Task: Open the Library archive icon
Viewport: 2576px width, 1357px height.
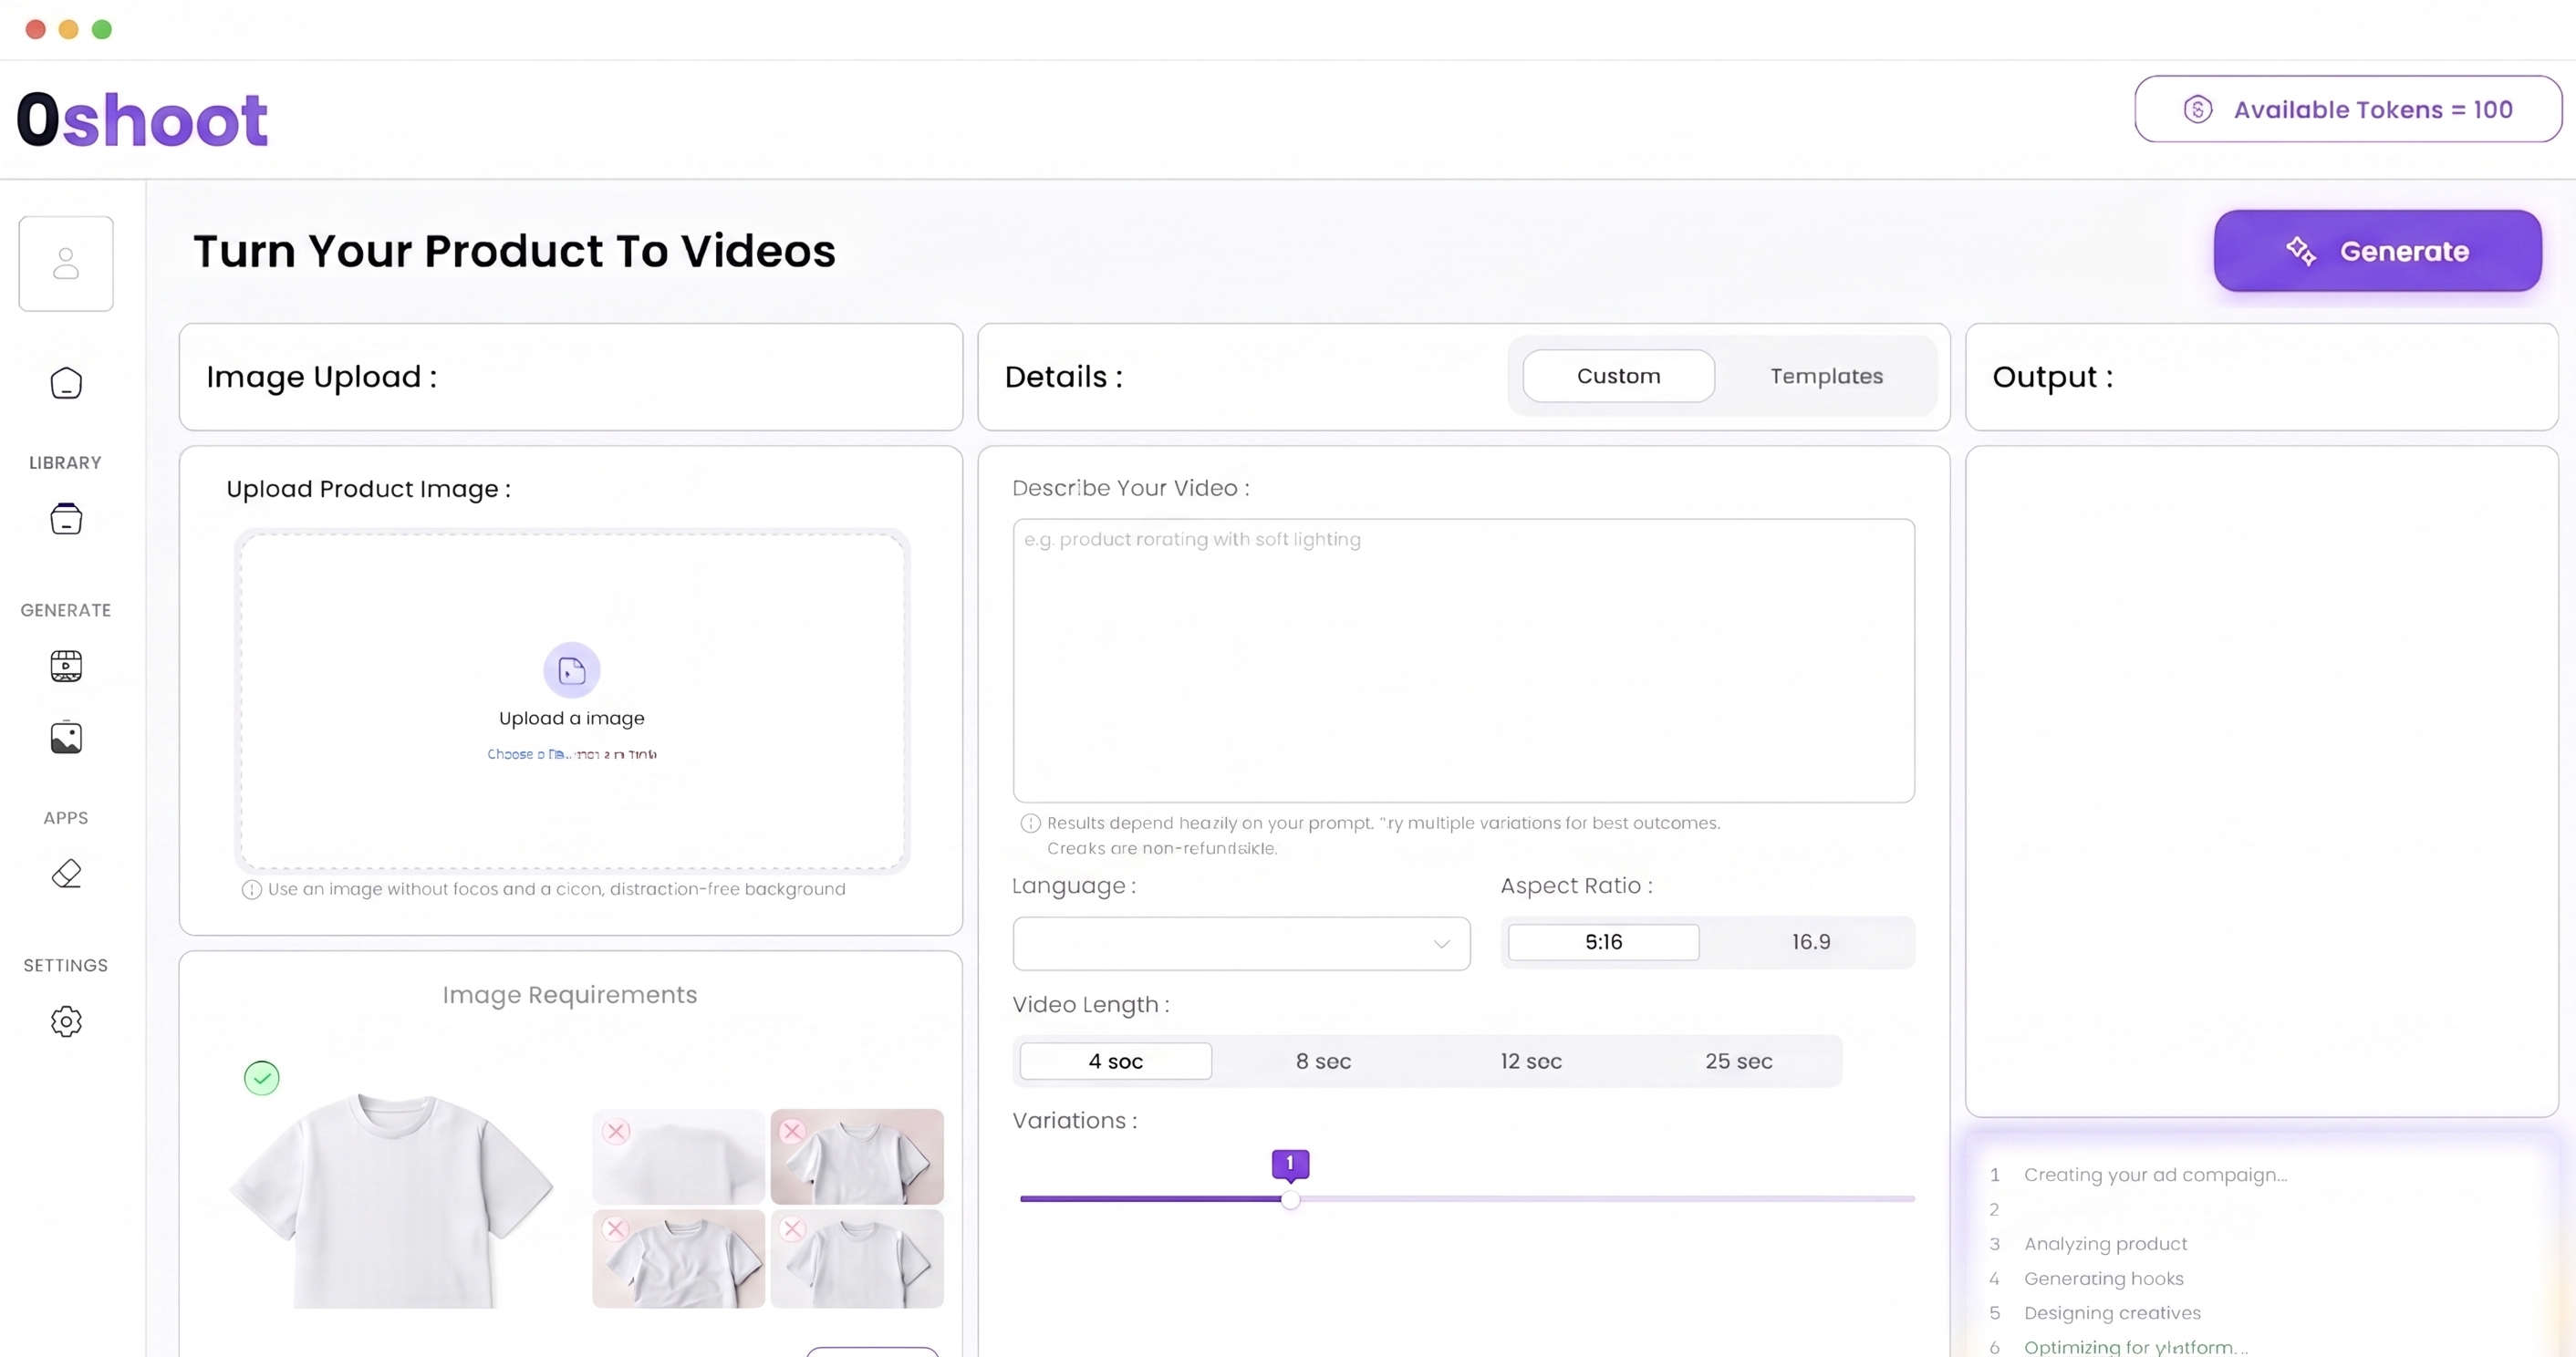Action: point(66,519)
